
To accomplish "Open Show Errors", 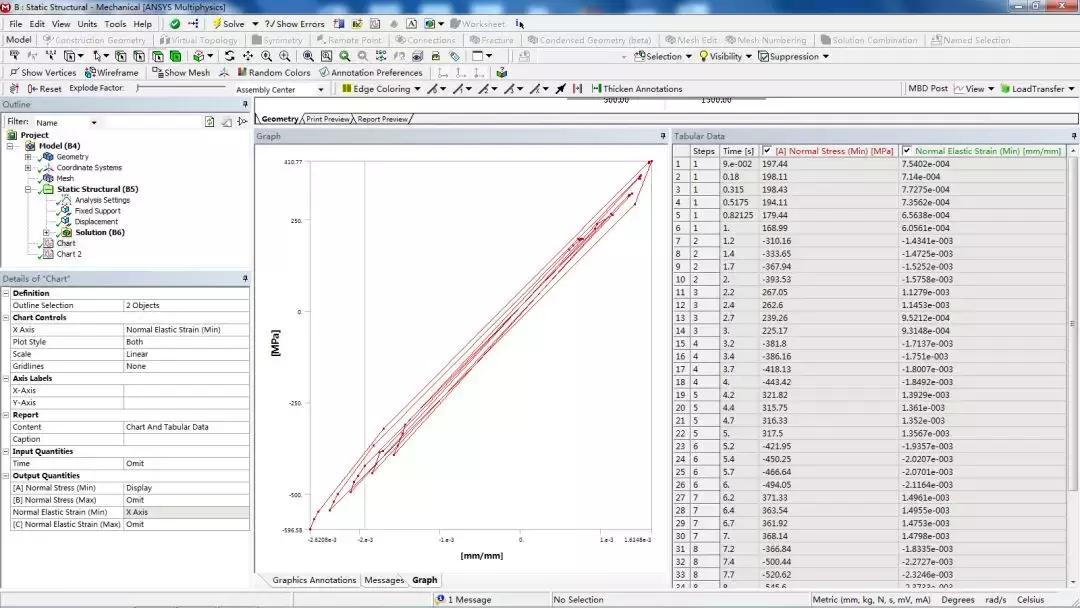I will (x=295, y=23).
